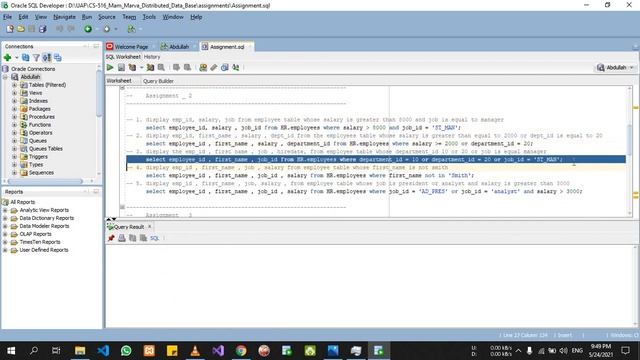Screen dimensions: 640x360
Task: Click the green Back navigation arrow
Action: [88, 29]
